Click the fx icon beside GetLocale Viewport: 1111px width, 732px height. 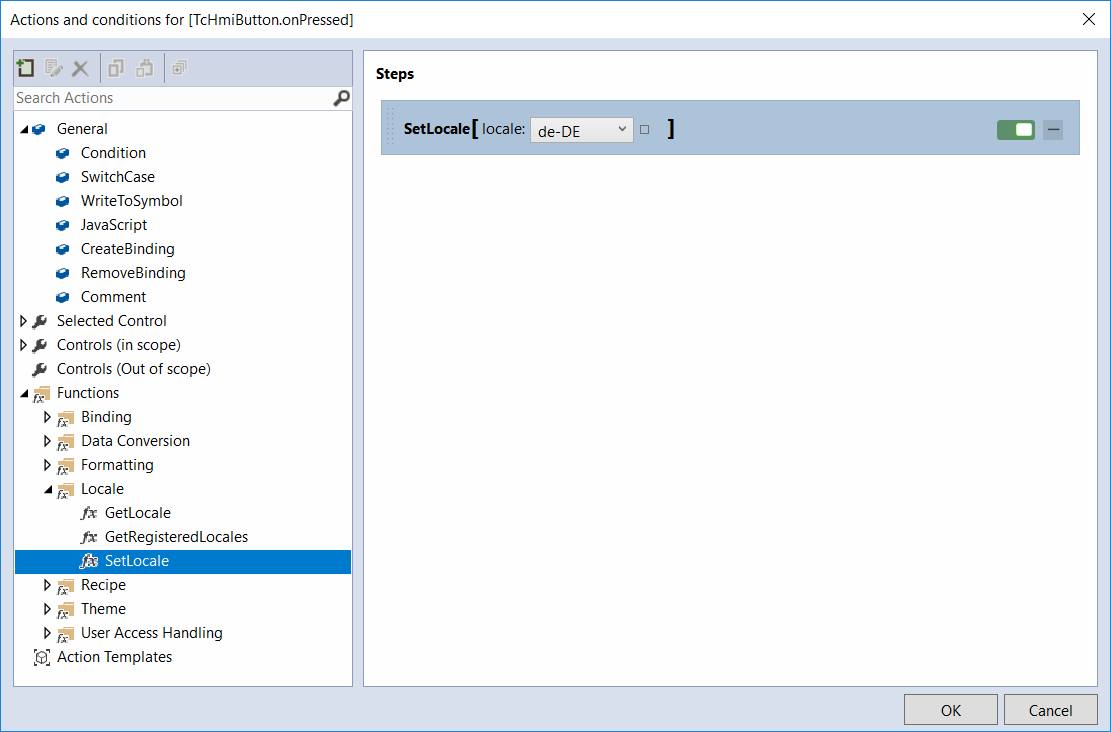tap(89, 513)
